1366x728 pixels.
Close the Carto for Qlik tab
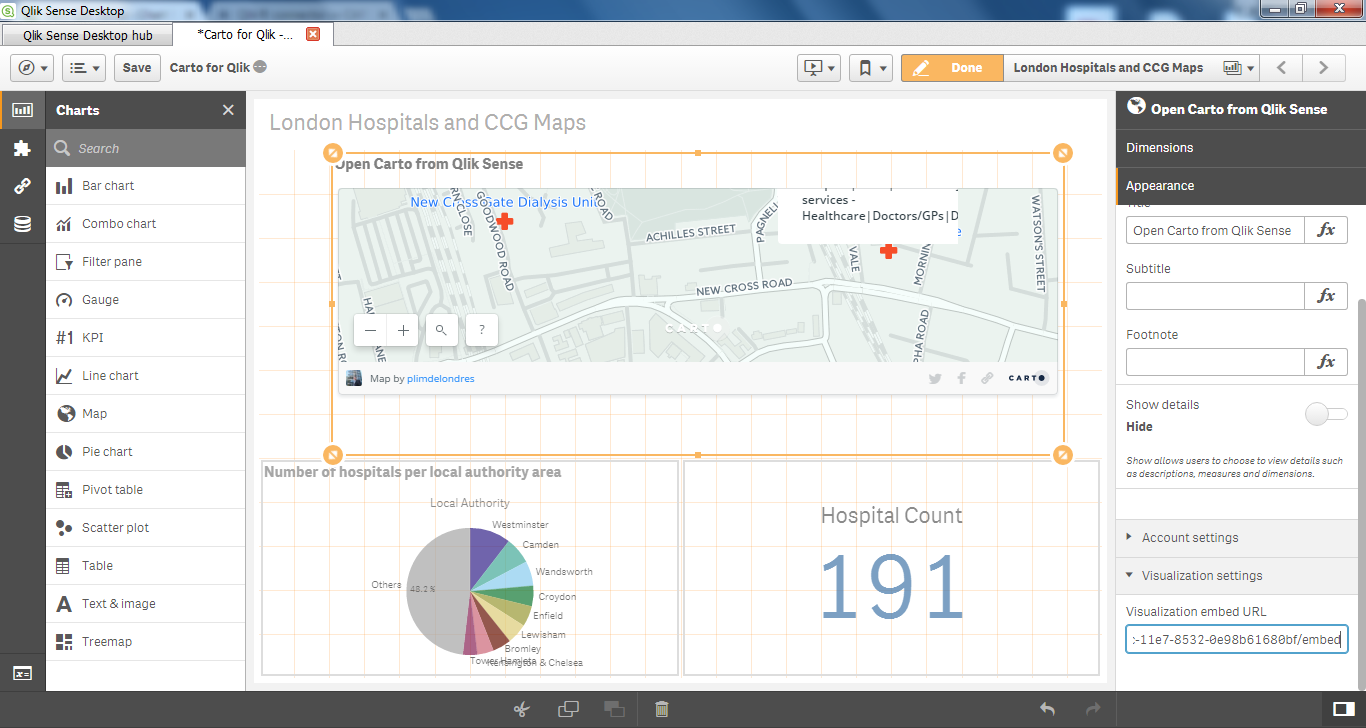(312, 34)
